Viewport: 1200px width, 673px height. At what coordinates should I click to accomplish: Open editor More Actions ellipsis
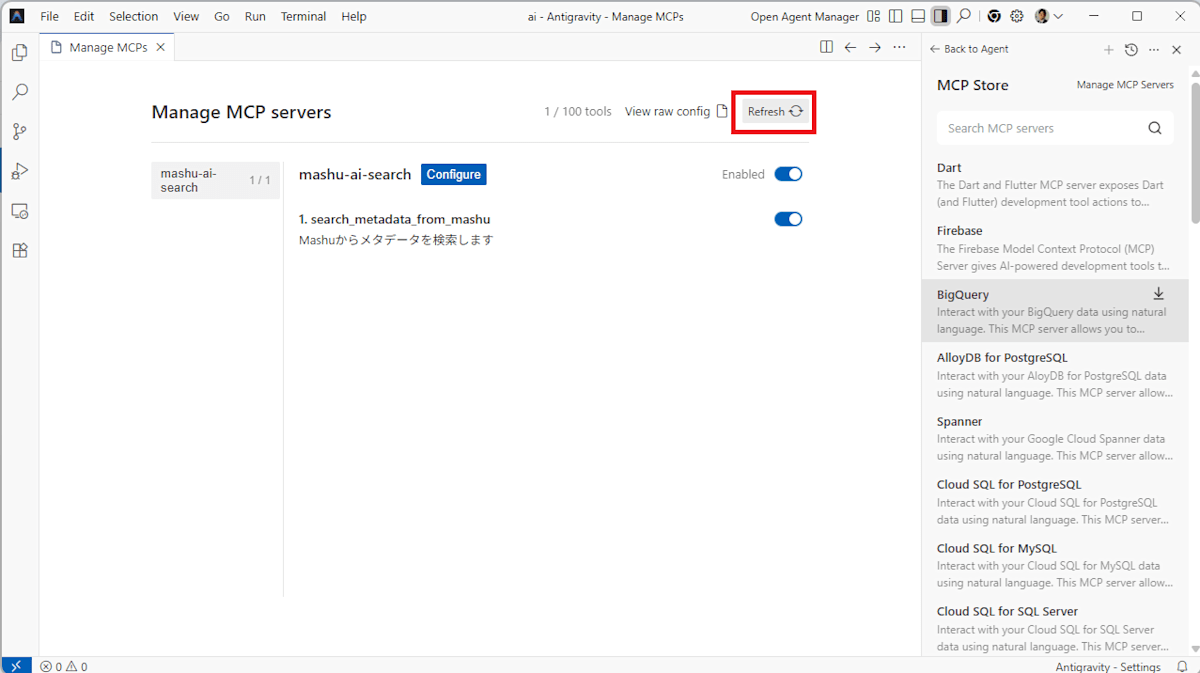point(900,47)
